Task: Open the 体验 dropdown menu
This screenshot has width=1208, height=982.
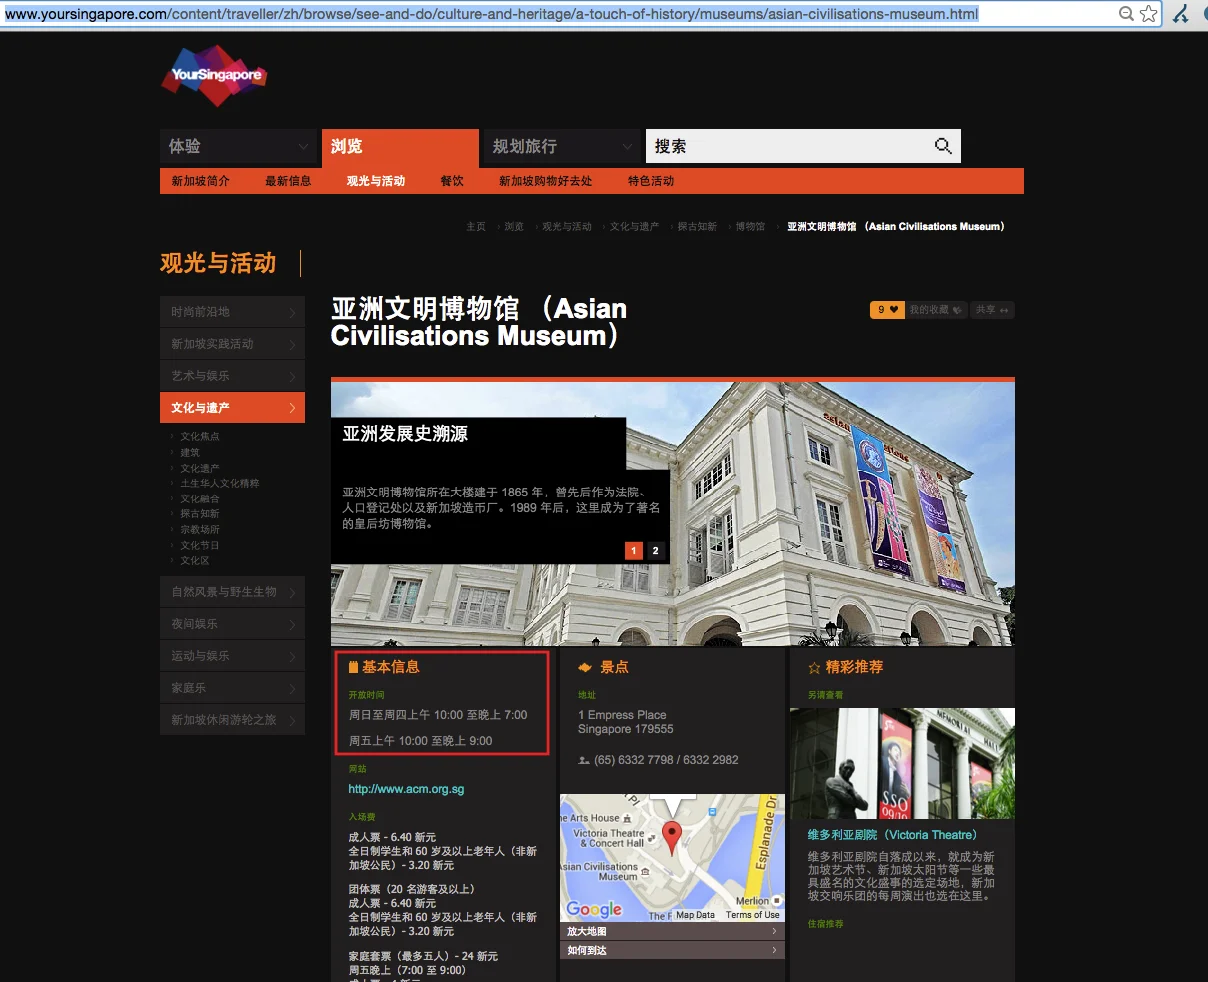Action: (238, 146)
